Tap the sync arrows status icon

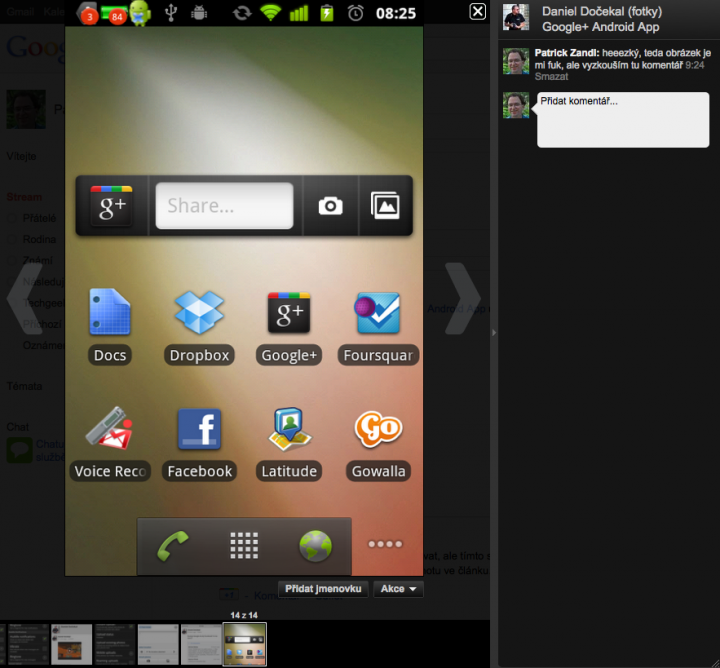click(x=242, y=13)
